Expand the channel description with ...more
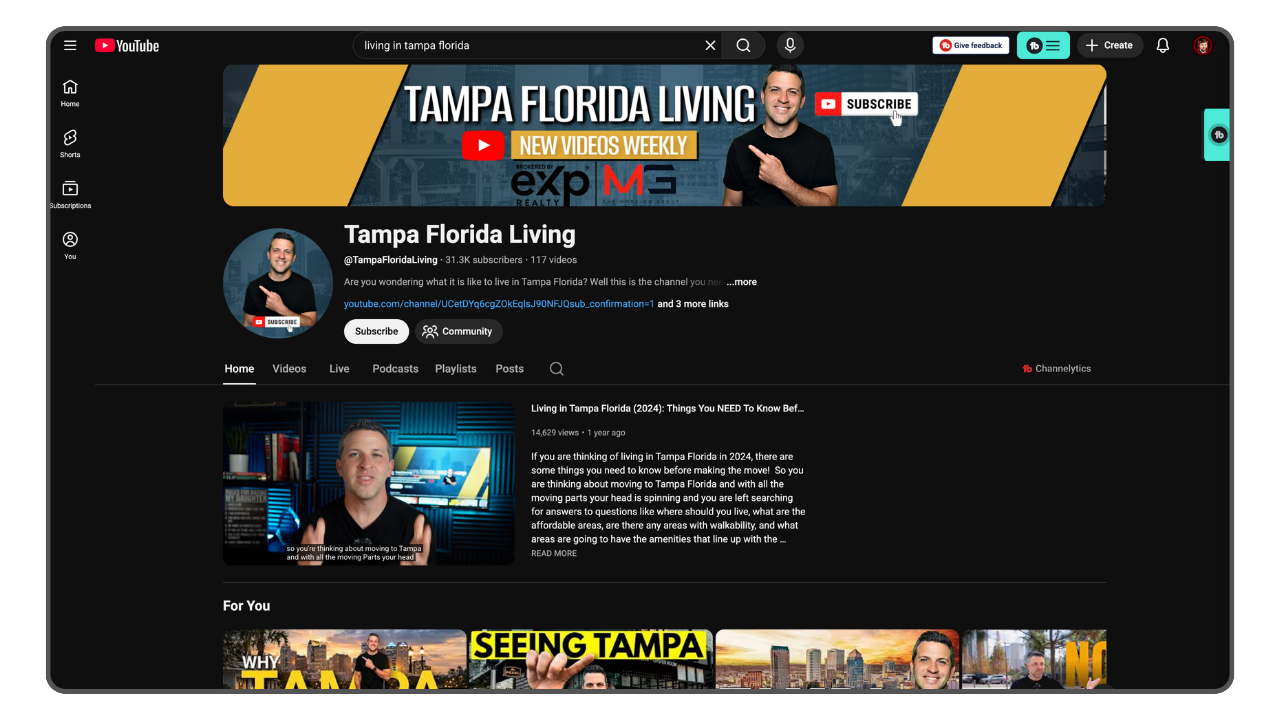This screenshot has height=720, width=1280. 741,281
